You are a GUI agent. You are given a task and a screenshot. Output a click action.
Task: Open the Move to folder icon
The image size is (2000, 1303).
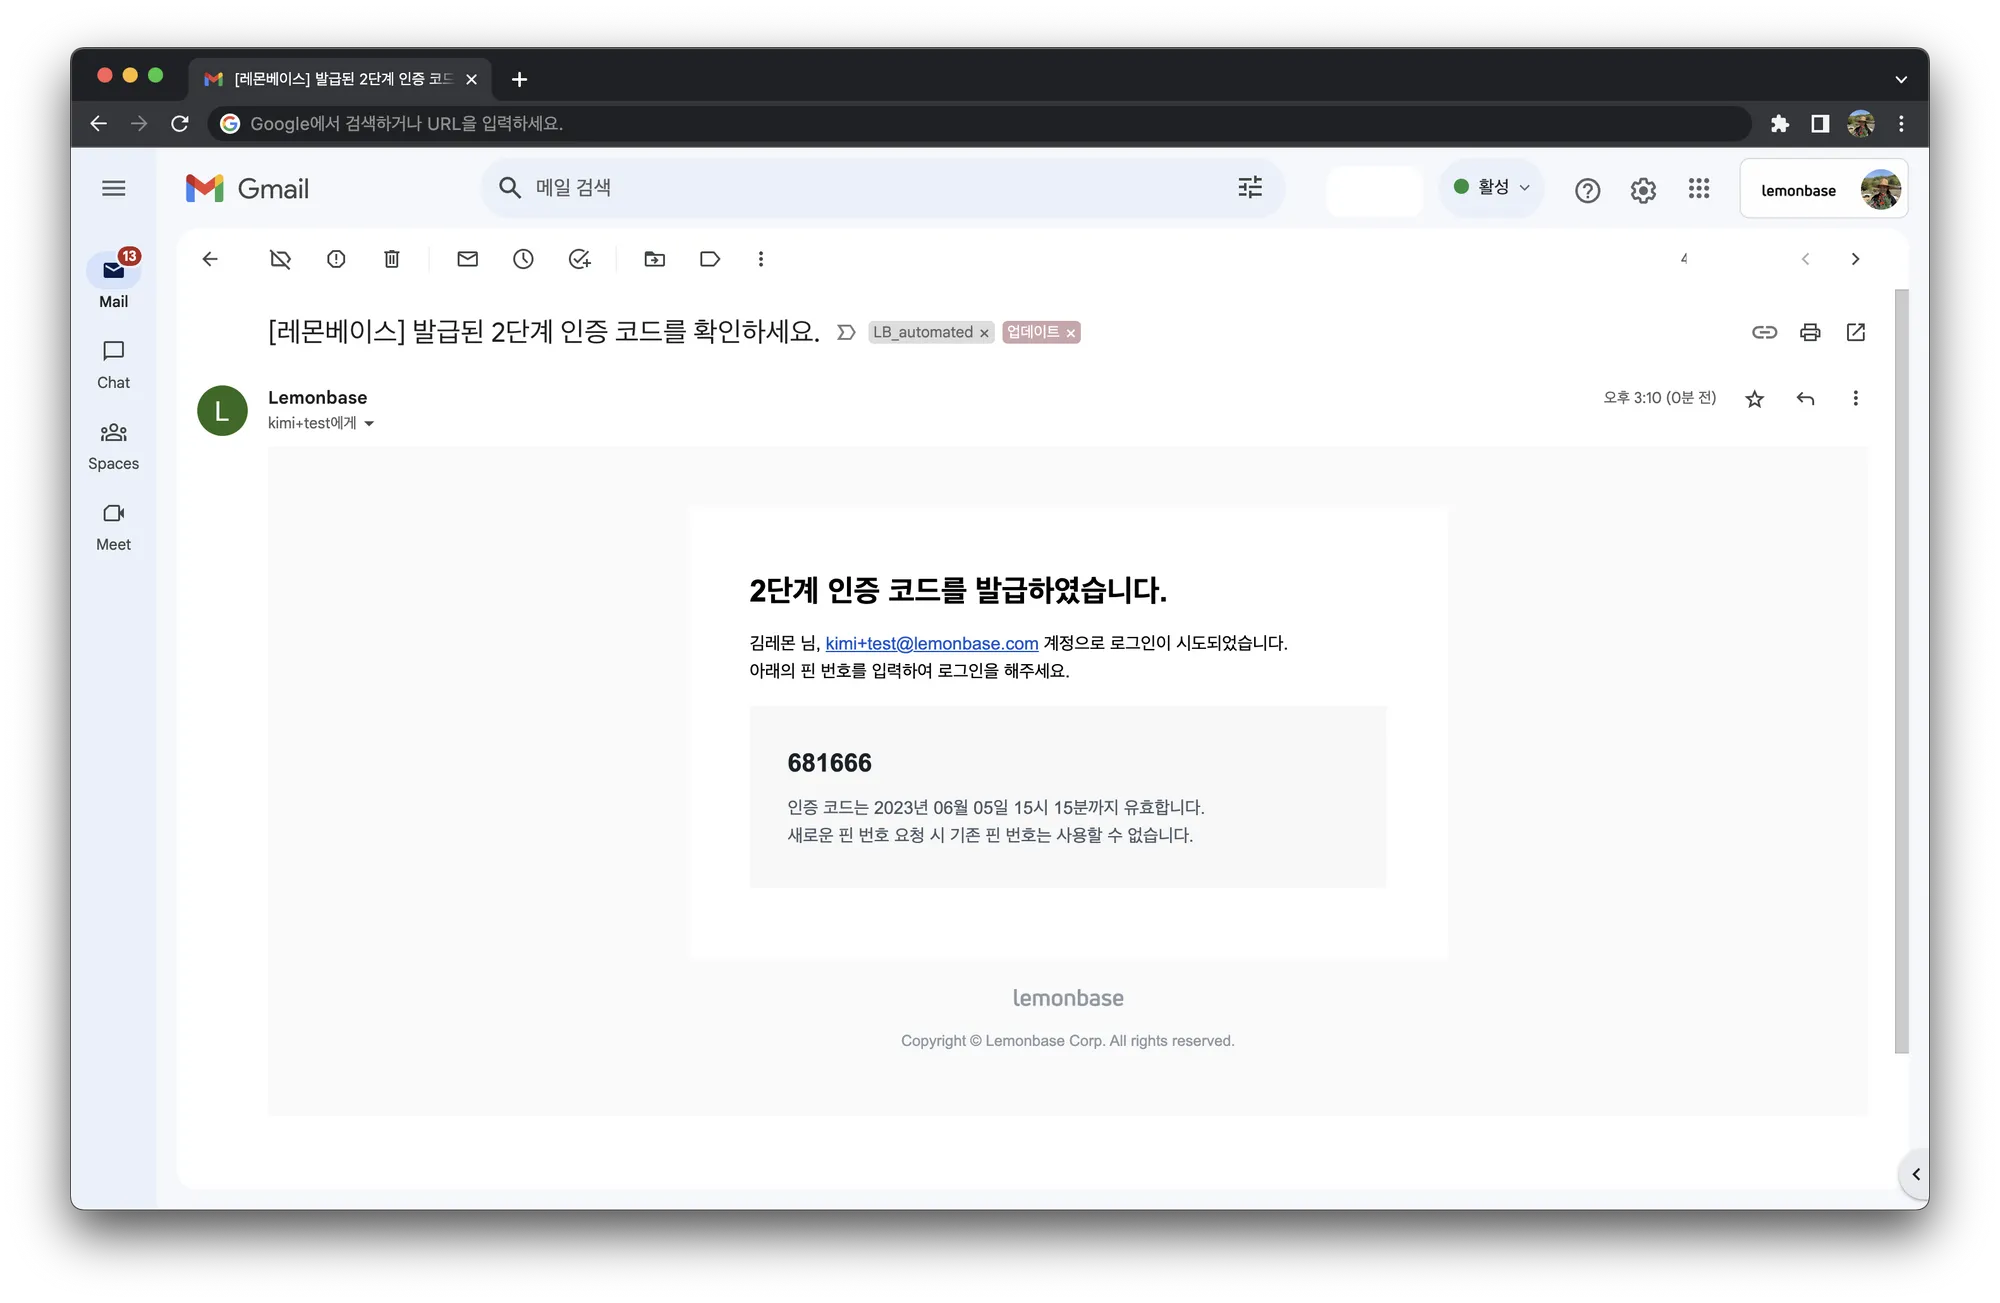[x=654, y=259]
